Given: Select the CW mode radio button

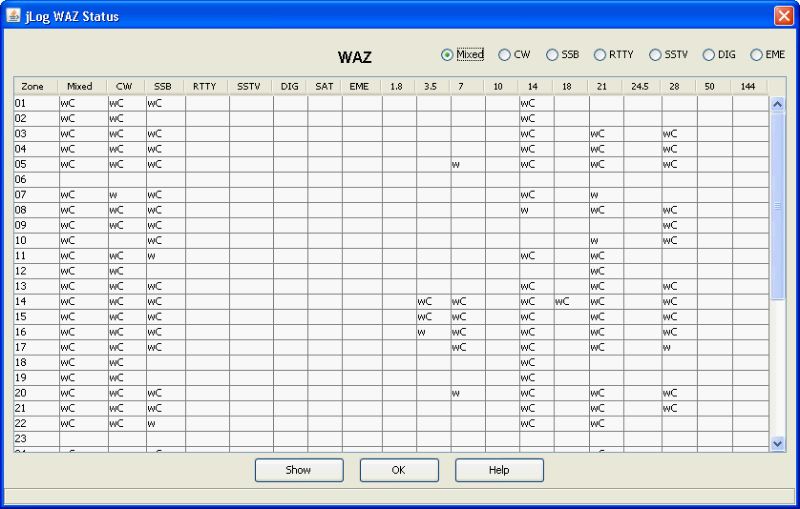Looking at the screenshot, I should (x=504, y=55).
